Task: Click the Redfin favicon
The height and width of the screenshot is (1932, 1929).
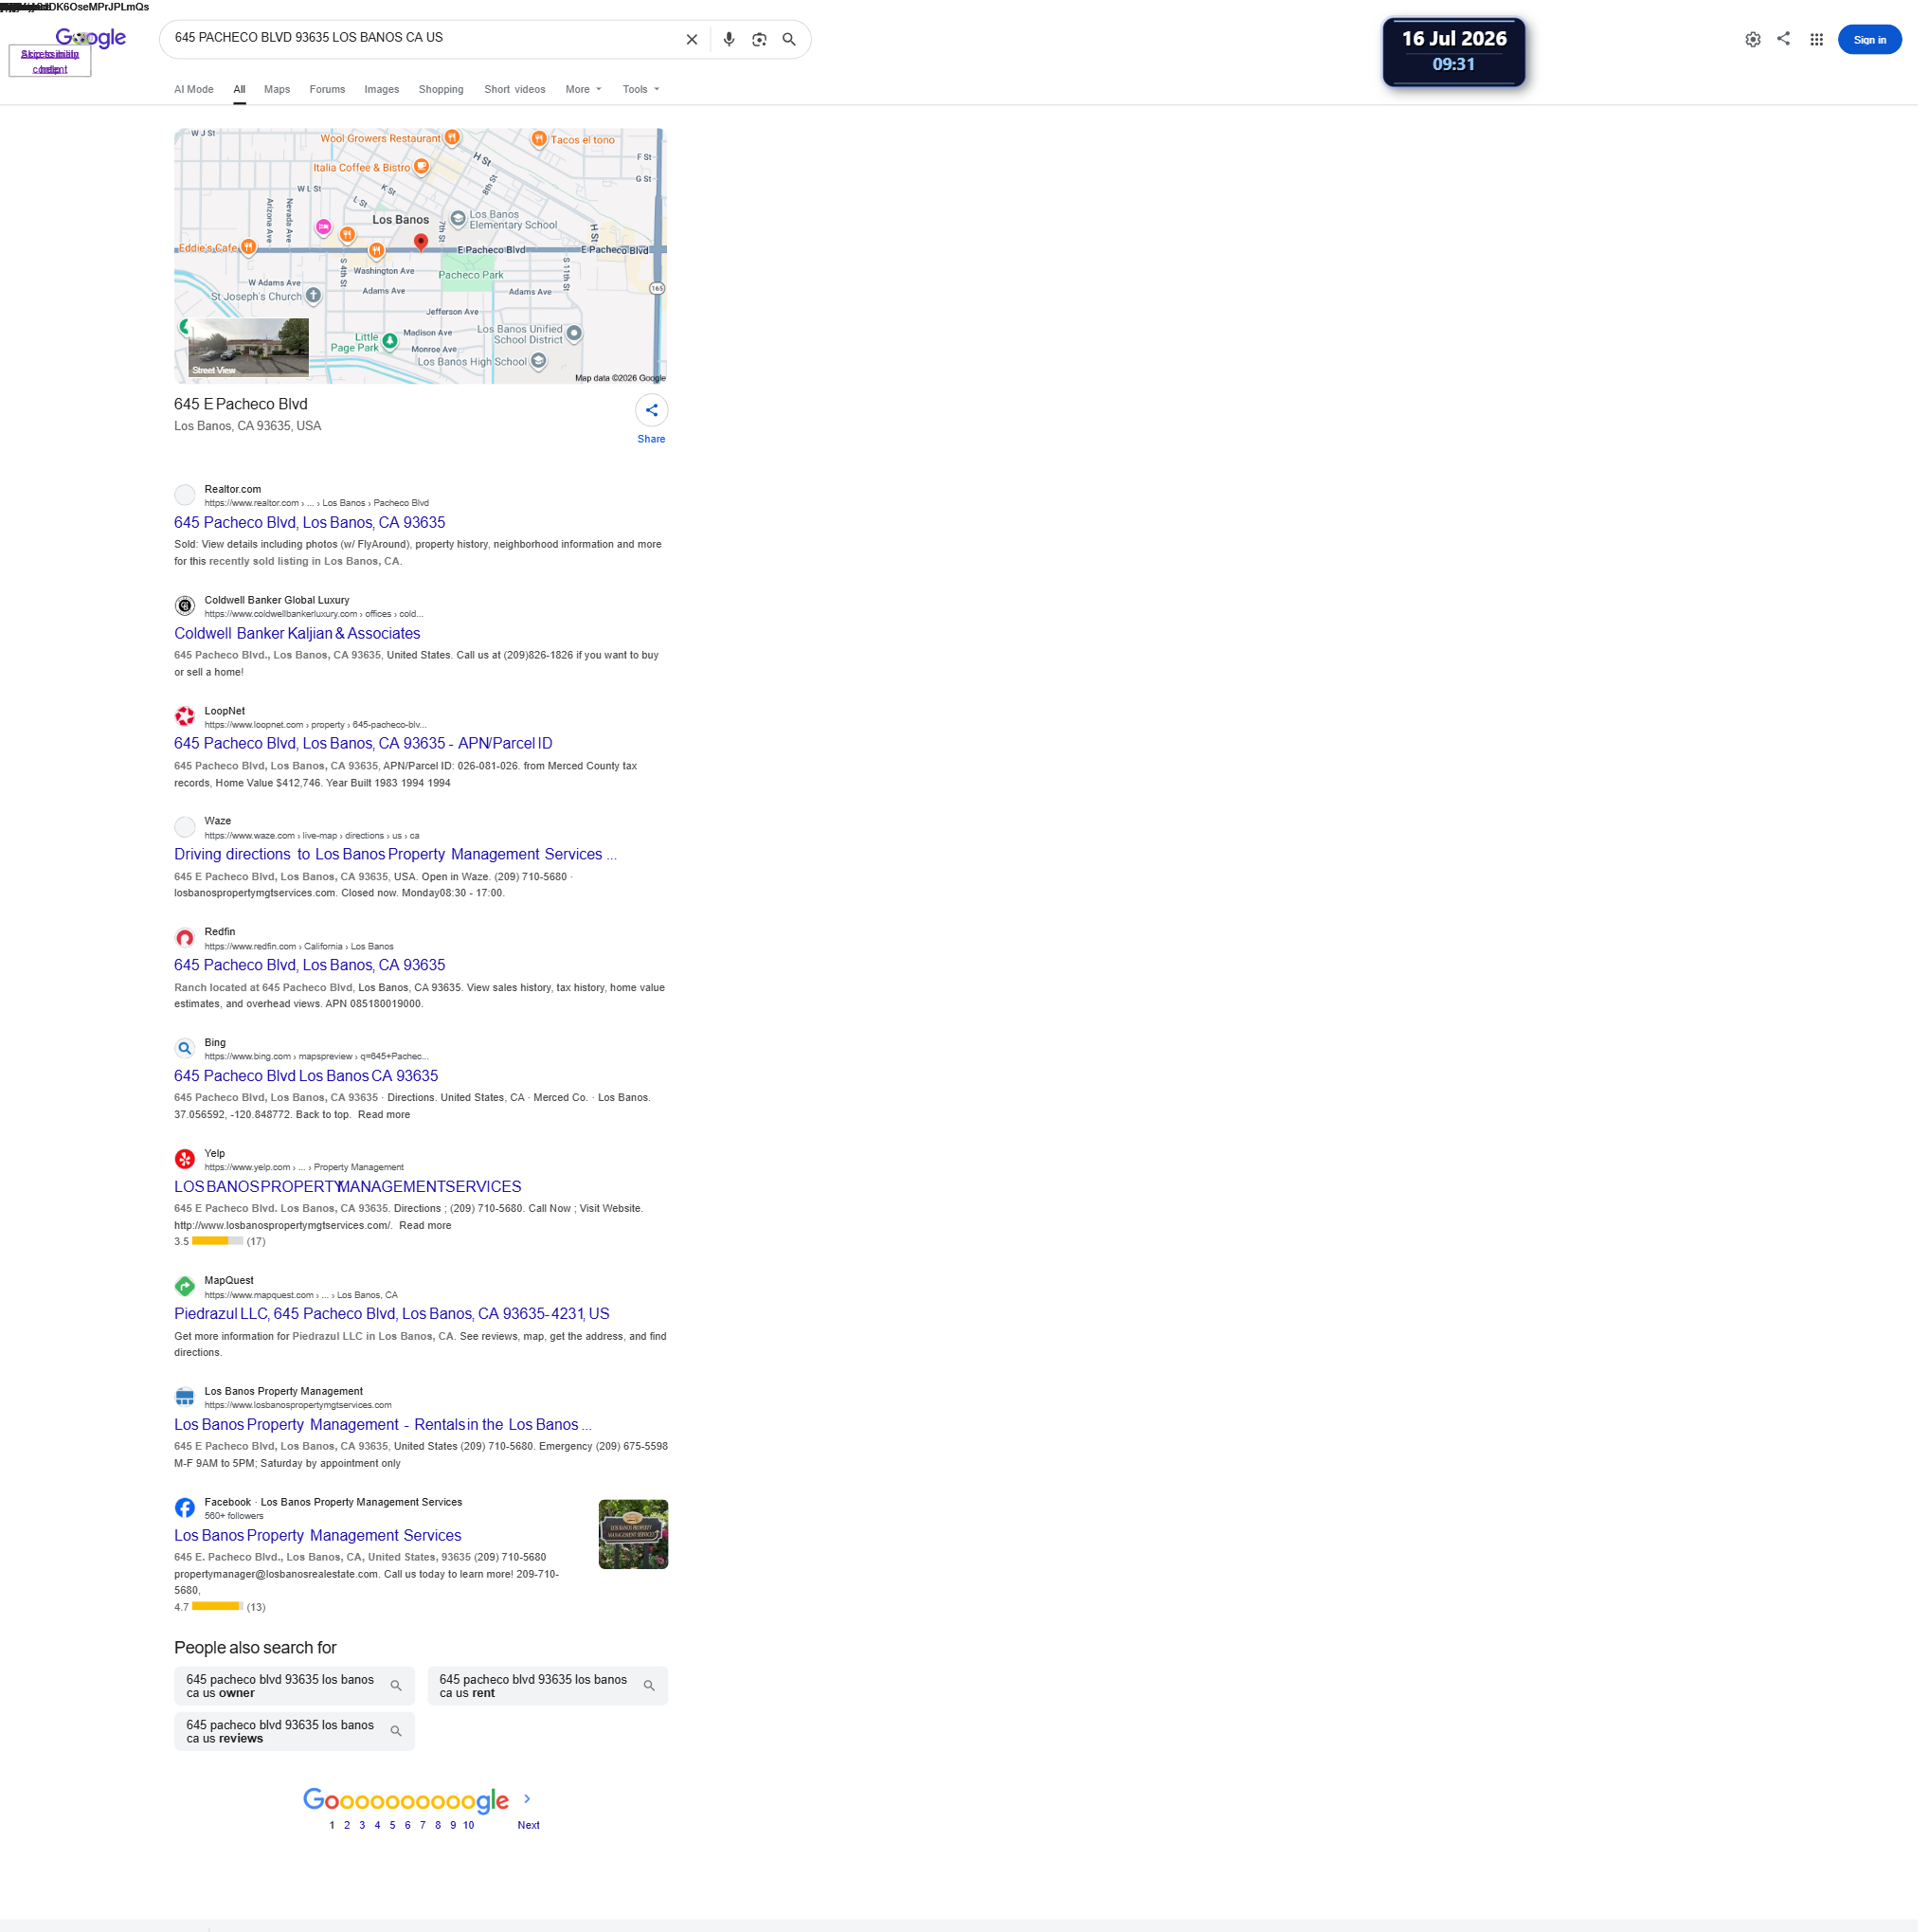Action: [186, 943]
